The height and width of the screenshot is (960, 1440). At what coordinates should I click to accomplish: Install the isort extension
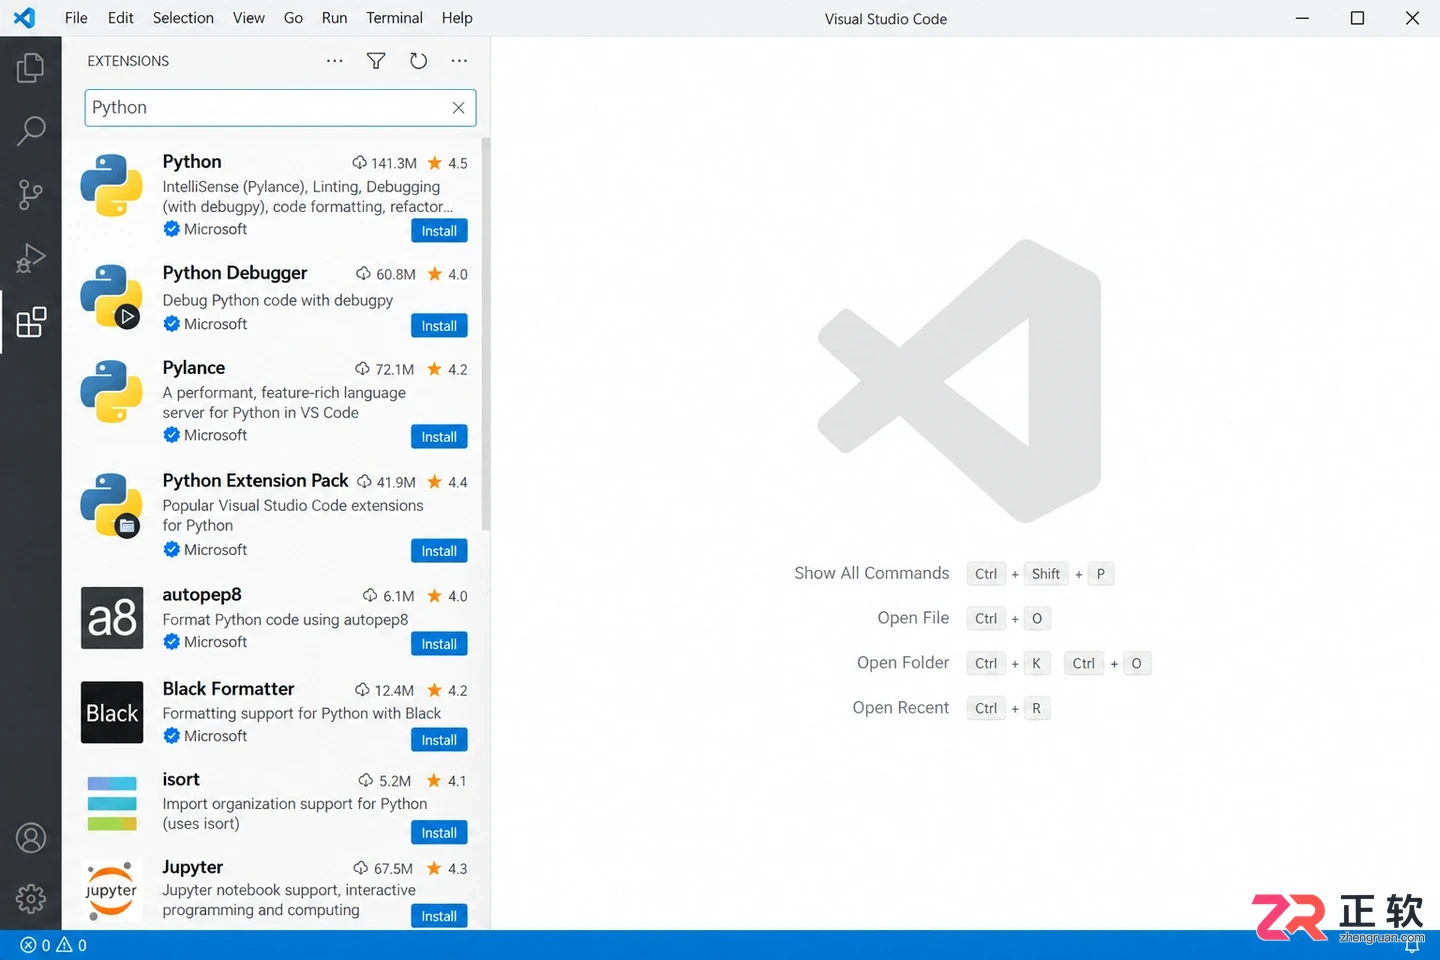coord(439,833)
